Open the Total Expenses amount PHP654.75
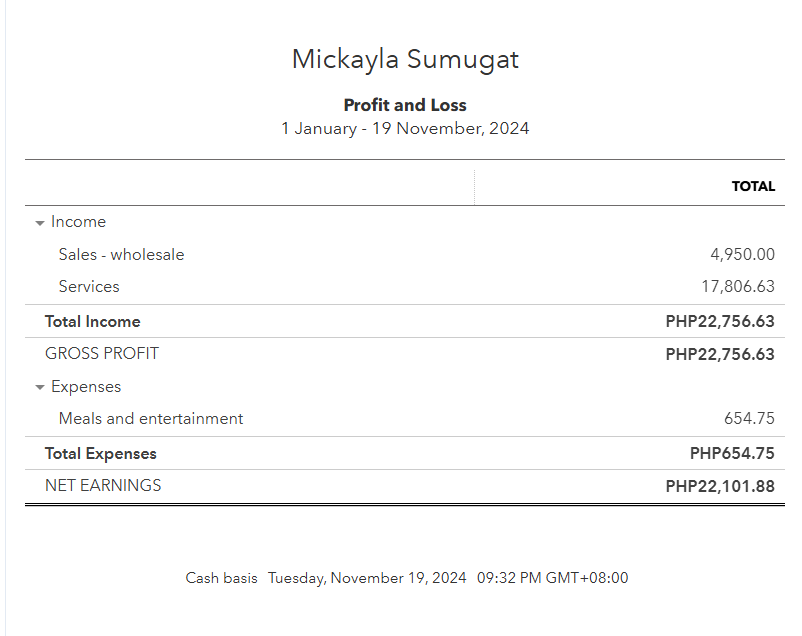Image resolution: width=802 pixels, height=636 pixels. (x=732, y=454)
